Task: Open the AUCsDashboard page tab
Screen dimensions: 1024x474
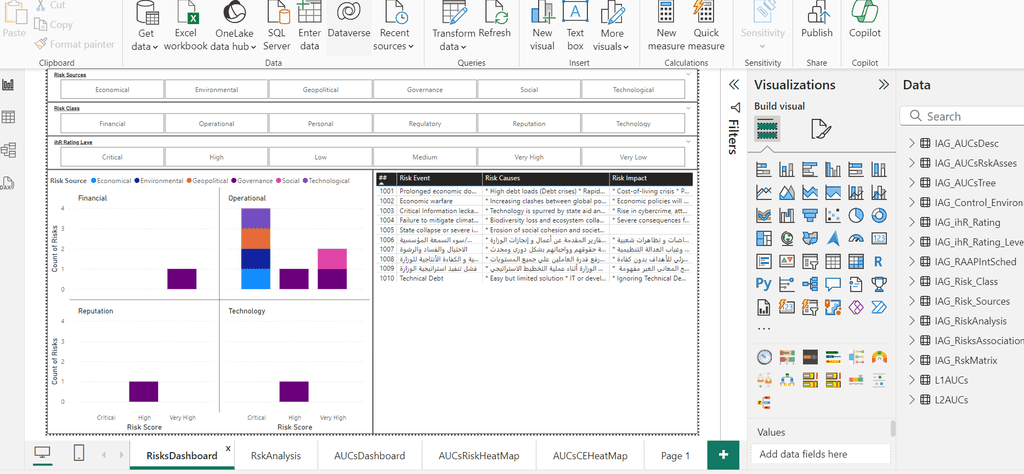Action: (370, 456)
